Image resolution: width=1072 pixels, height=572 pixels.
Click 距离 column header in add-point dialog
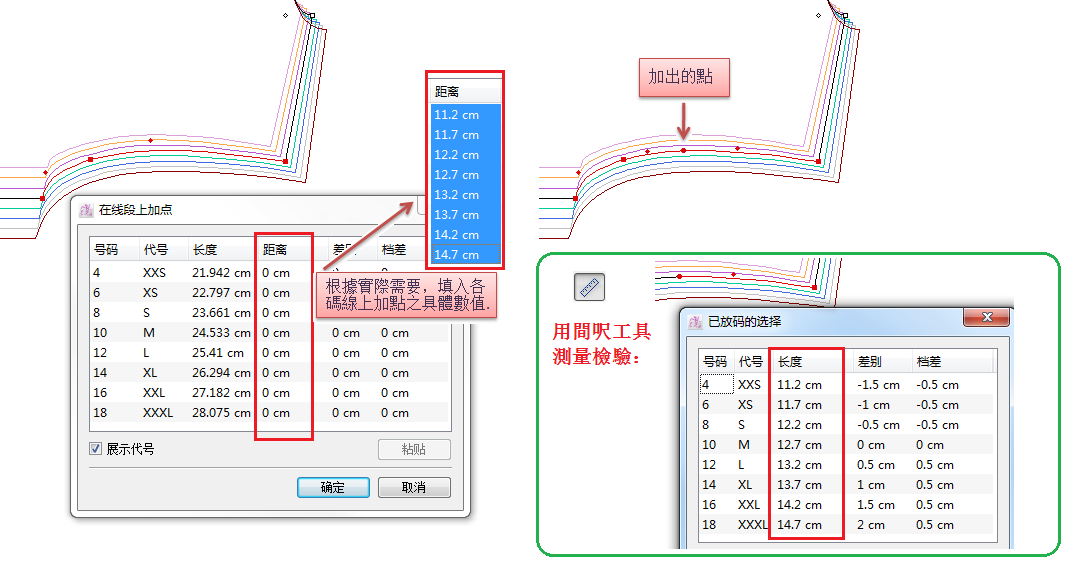[x=275, y=250]
